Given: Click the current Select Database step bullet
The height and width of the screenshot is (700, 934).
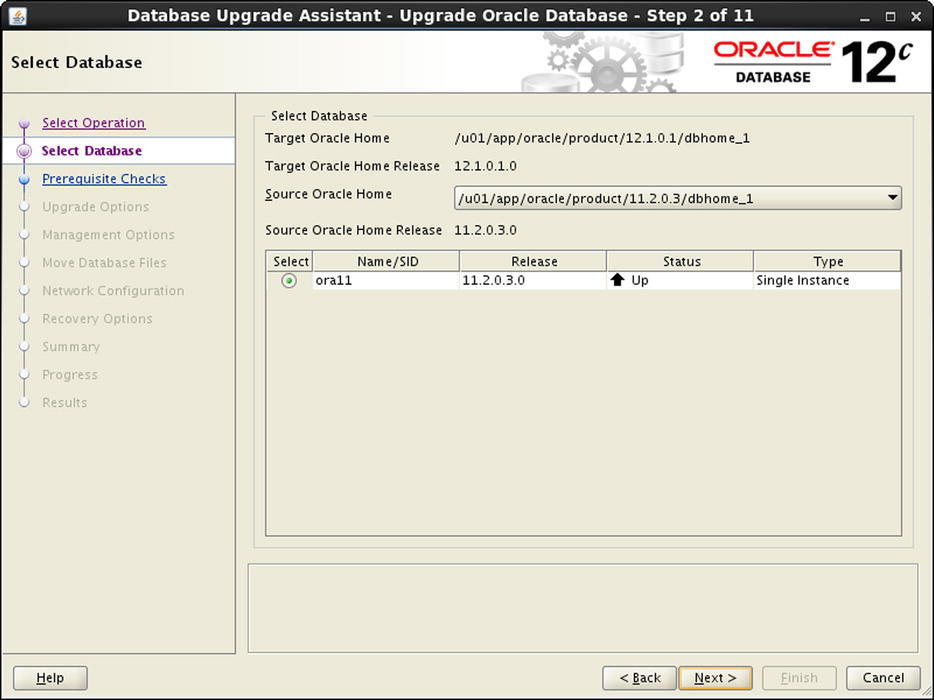Looking at the screenshot, I should pyautogui.click(x=24, y=151).
